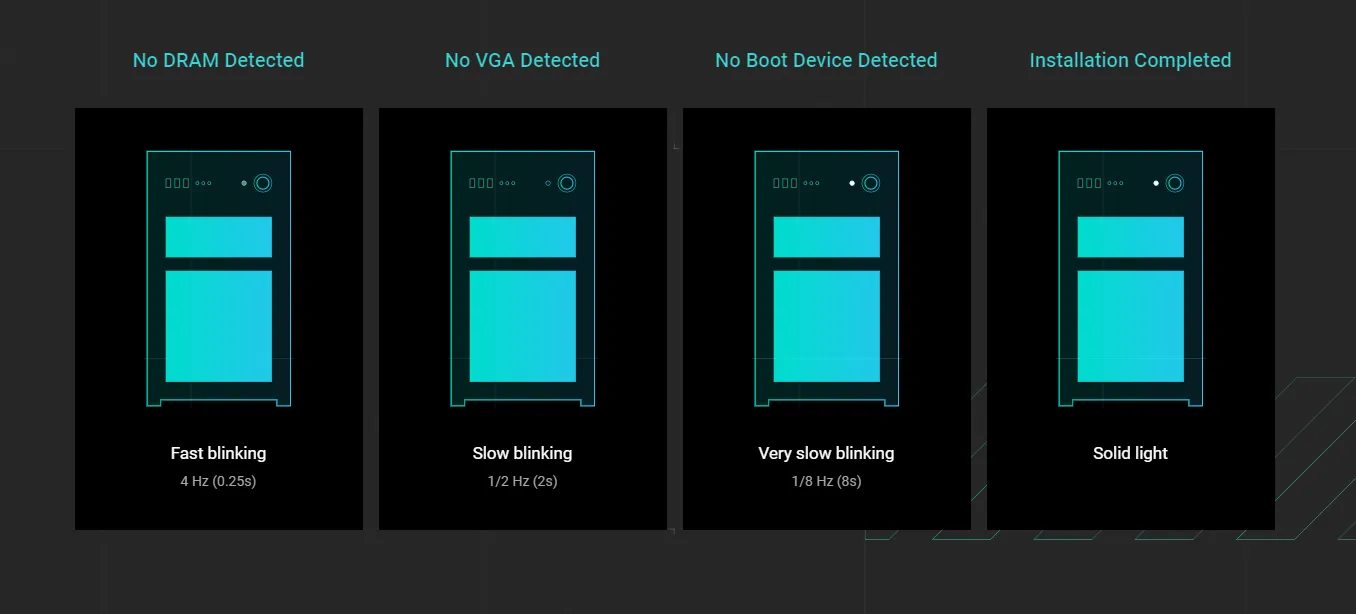Click the "1/2 Hz (2s)" frequency text
Image resolution: width=1356 pixels, height=614 pixels.
(522, 481)
